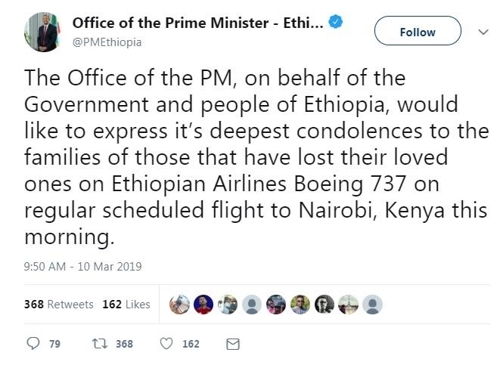Open the PM Ethiopia profile picture

pos(43,32)
